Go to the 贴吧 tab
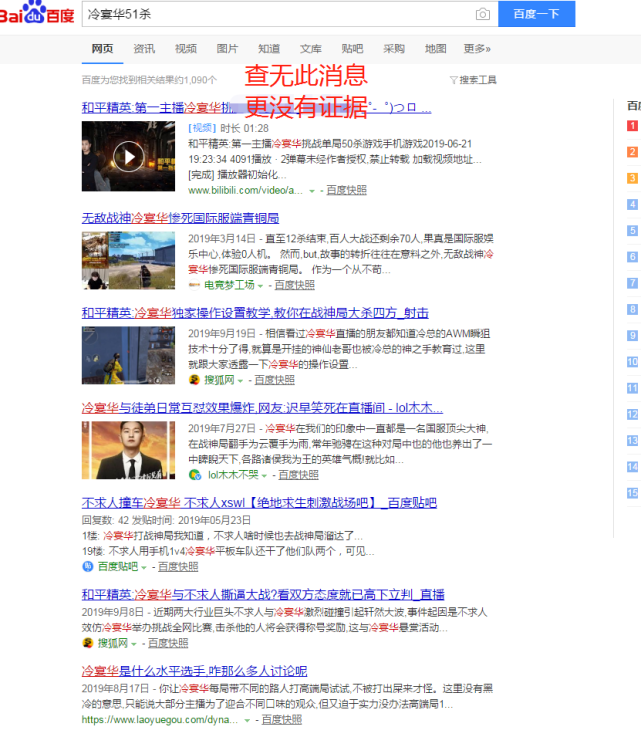Viewport: 641px width, 737px height. click(352, 49)
